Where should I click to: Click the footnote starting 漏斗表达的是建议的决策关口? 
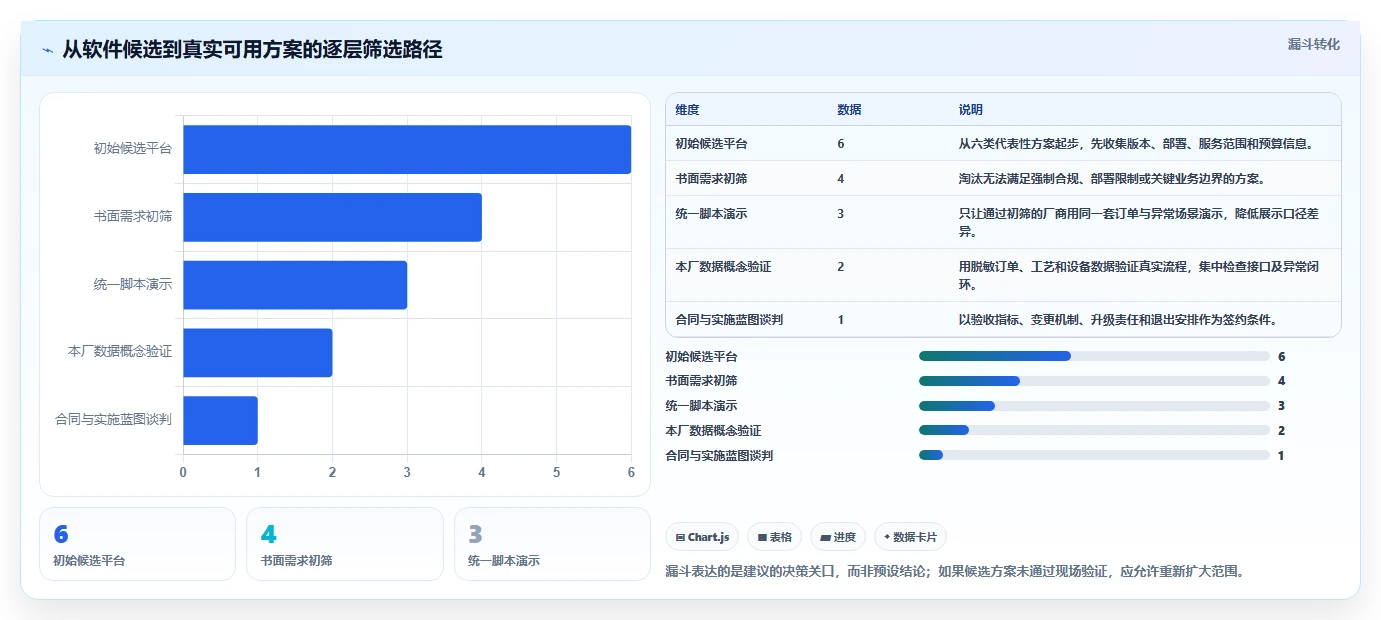tap(955, 572)
